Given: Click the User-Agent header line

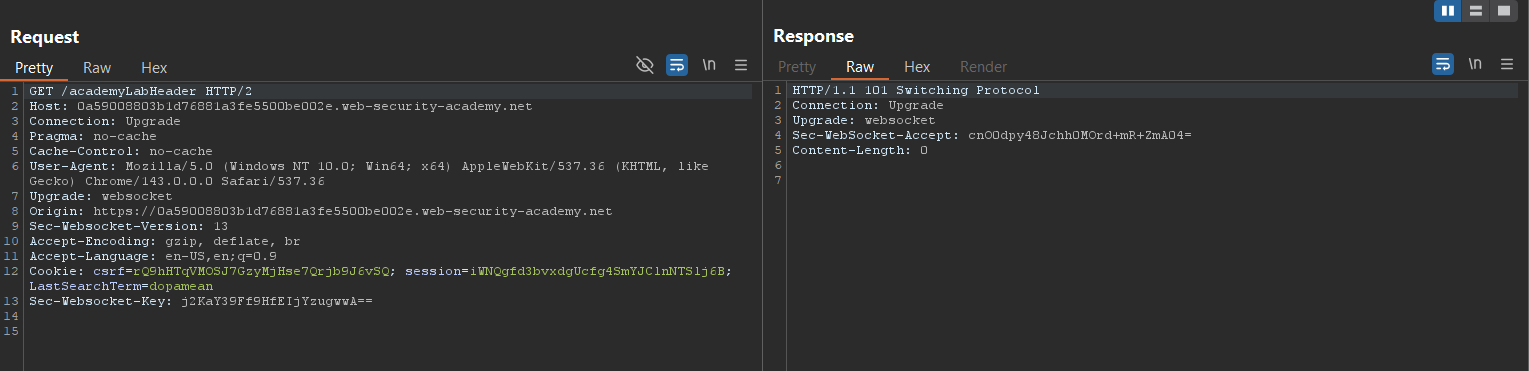Looking at the screenshot, I should click(369, 173).
